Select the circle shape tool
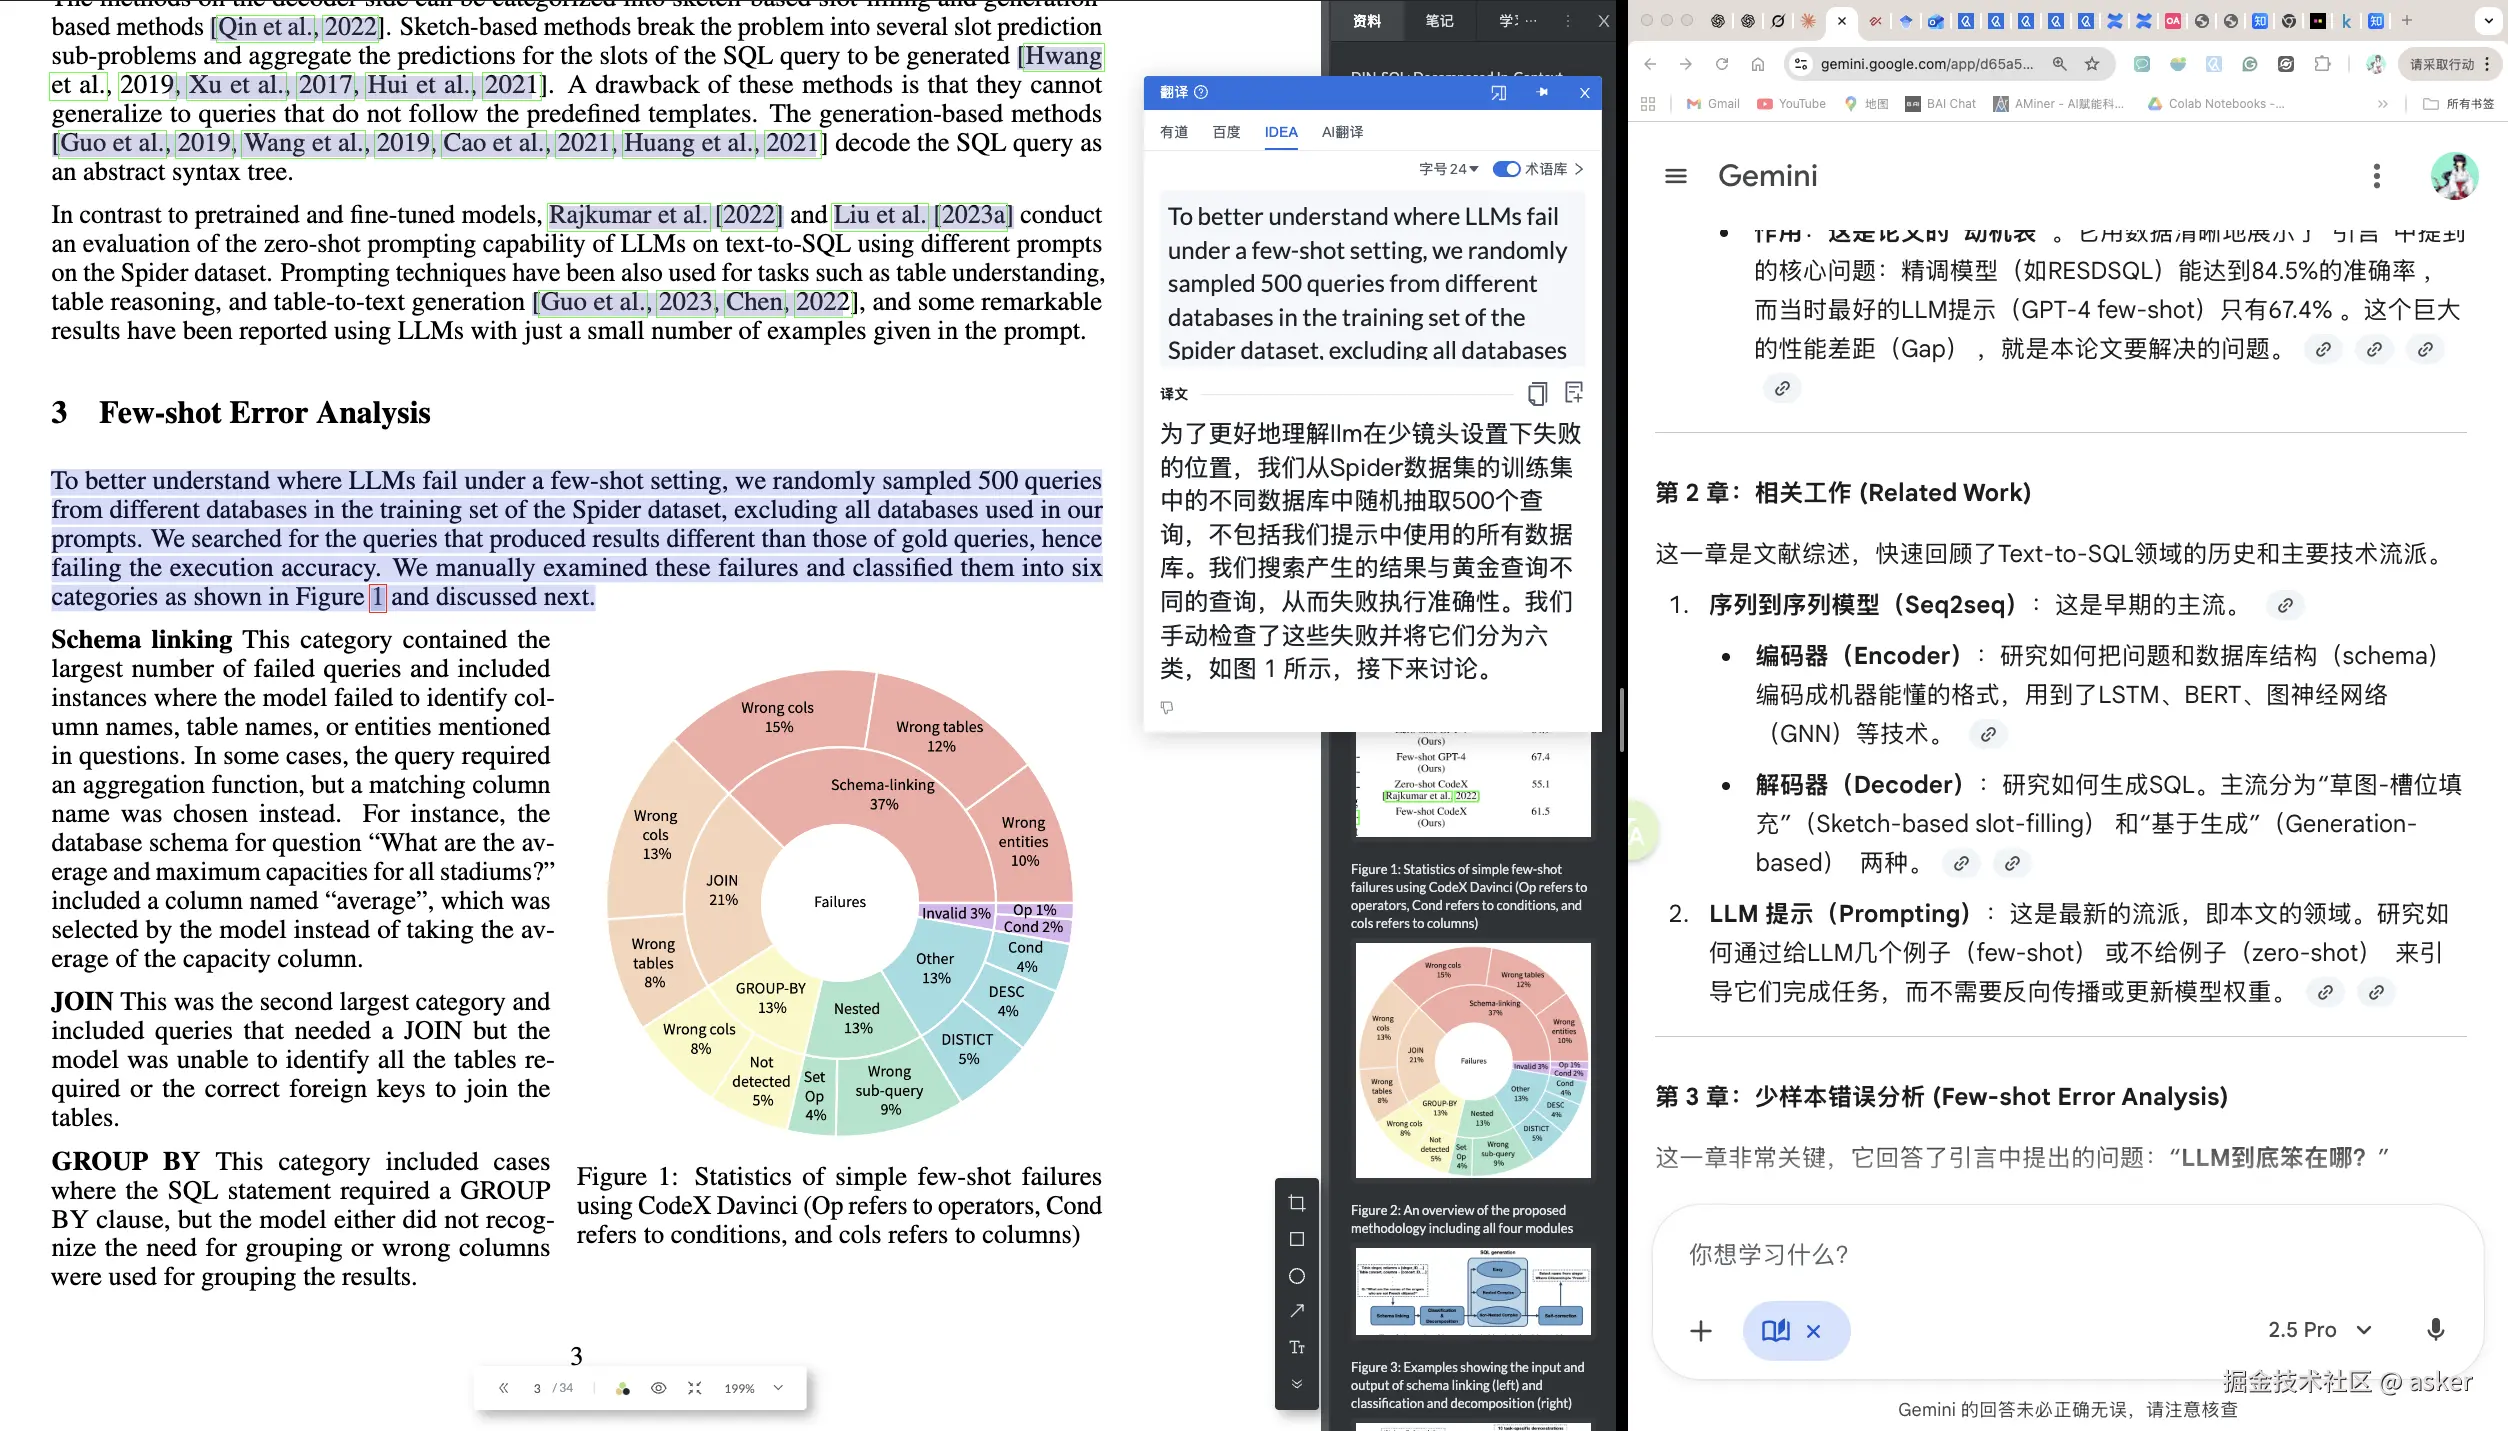The image size is (2508, 1431). (x=1297, y=1276)
